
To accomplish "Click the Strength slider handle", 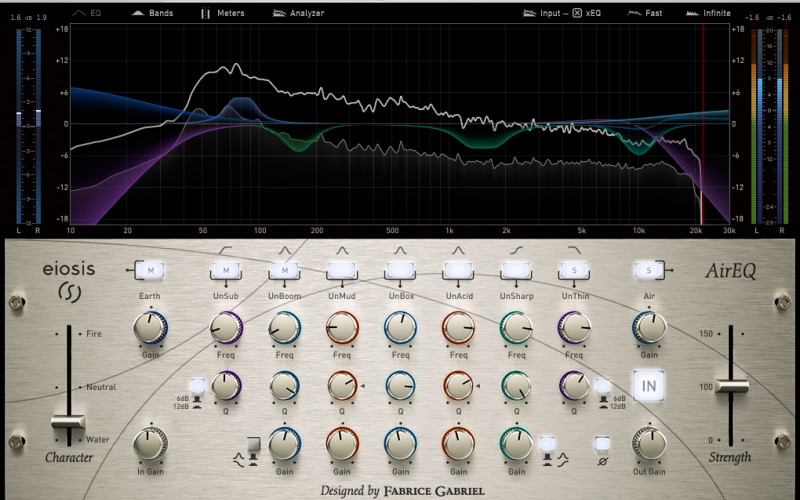I will (x=732, y=386).
